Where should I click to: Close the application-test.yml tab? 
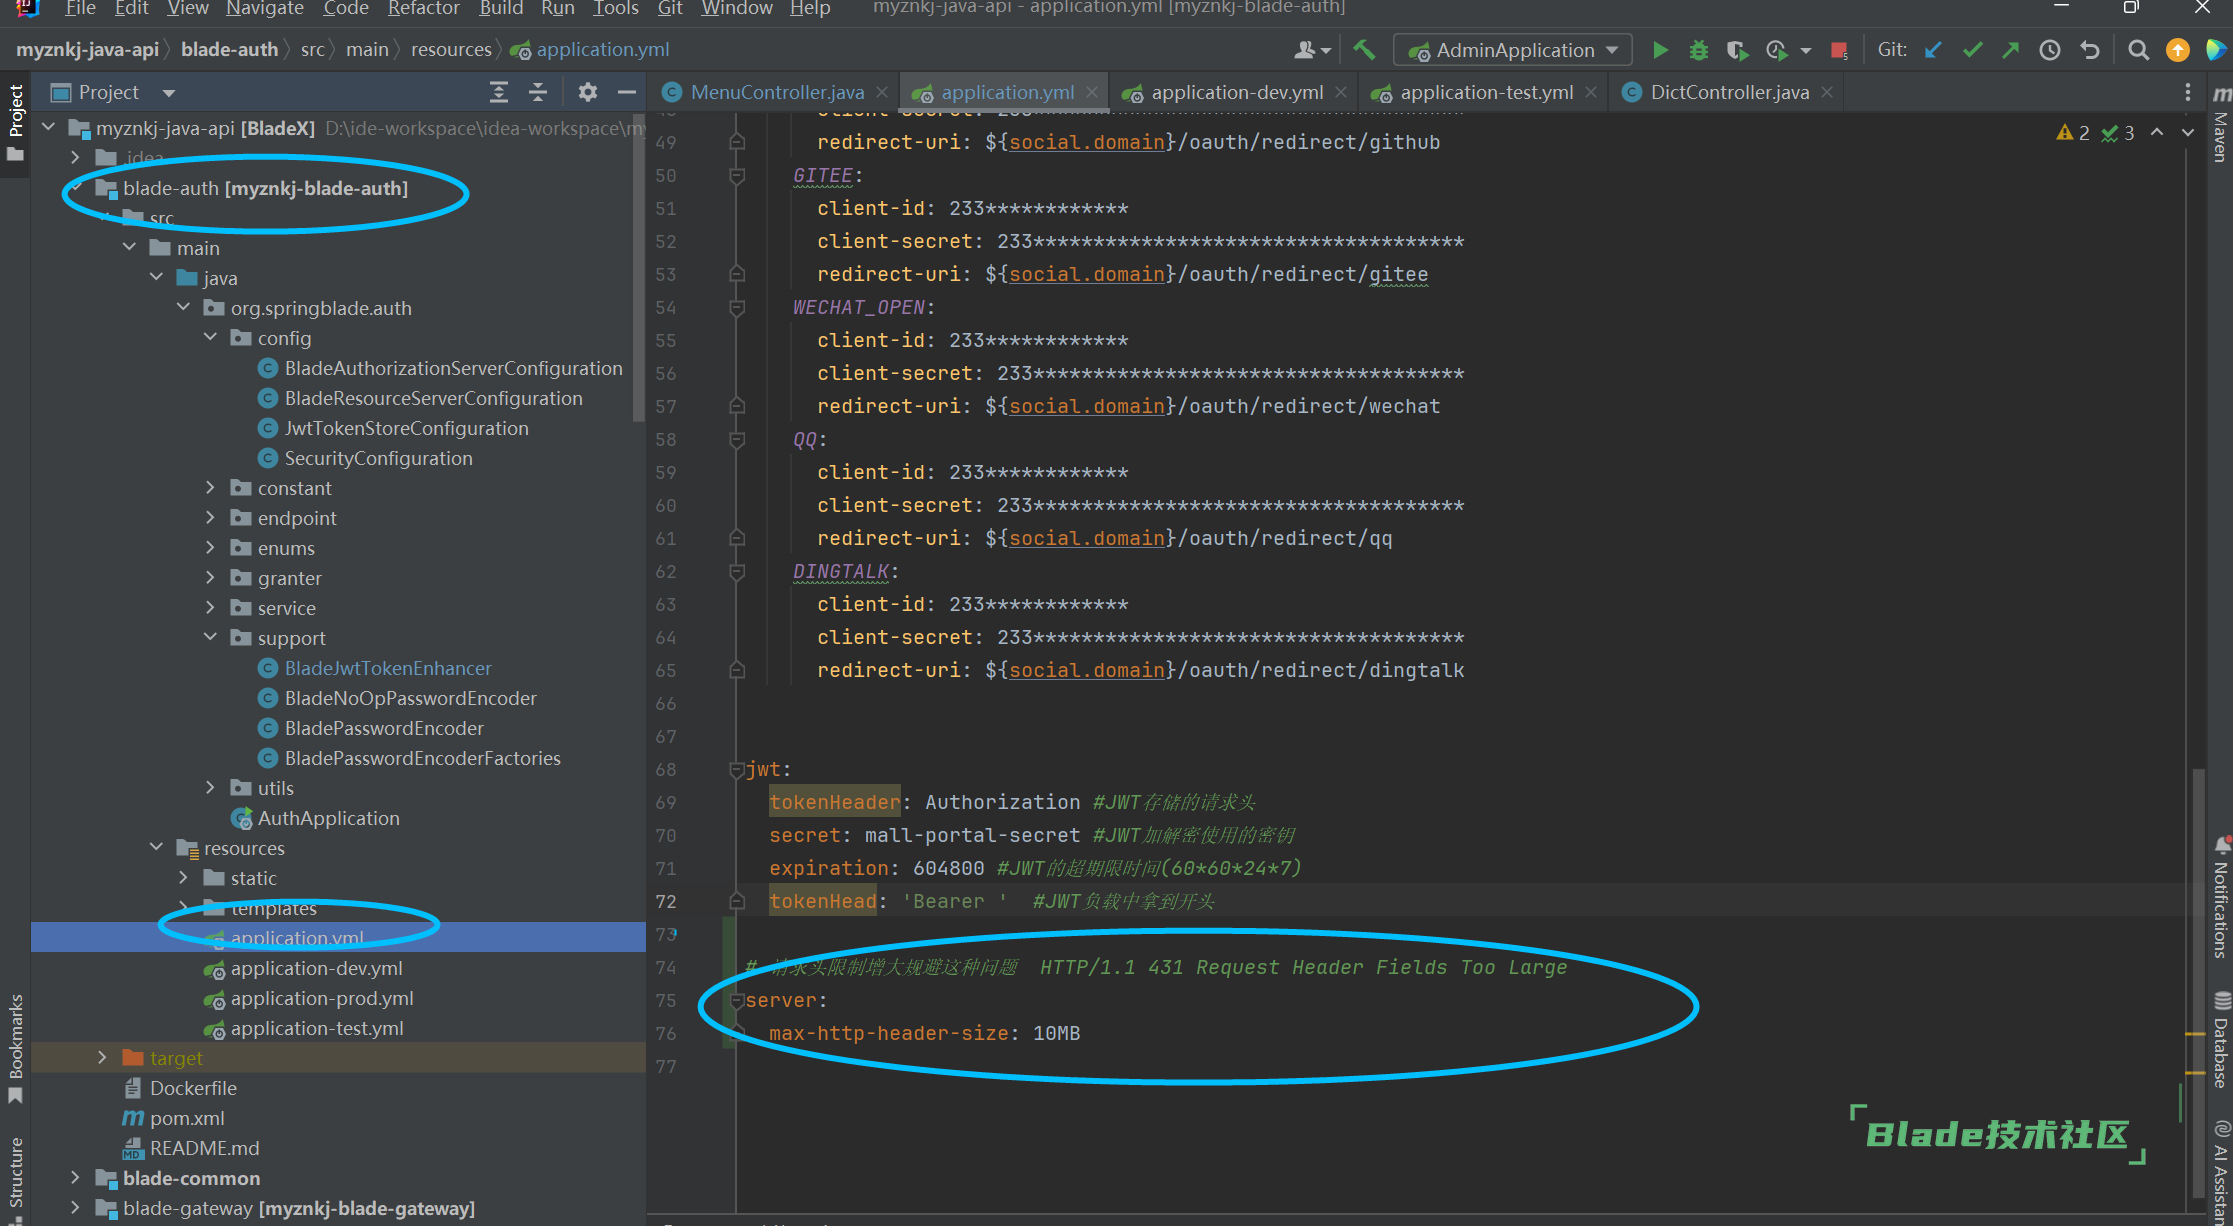[1591, 92]
